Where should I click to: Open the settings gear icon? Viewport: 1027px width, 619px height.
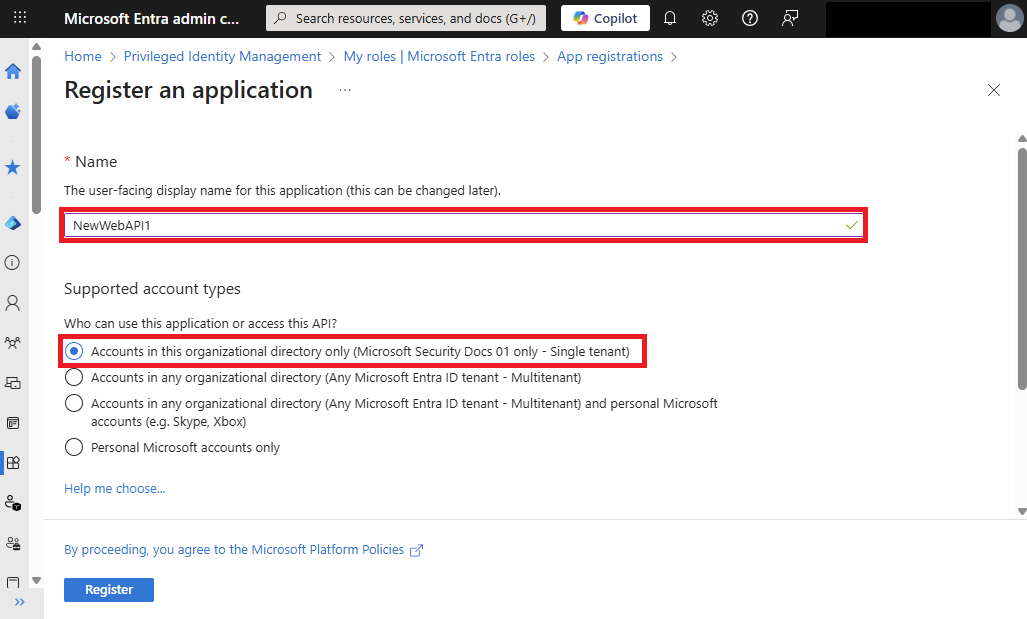point(709,18)
